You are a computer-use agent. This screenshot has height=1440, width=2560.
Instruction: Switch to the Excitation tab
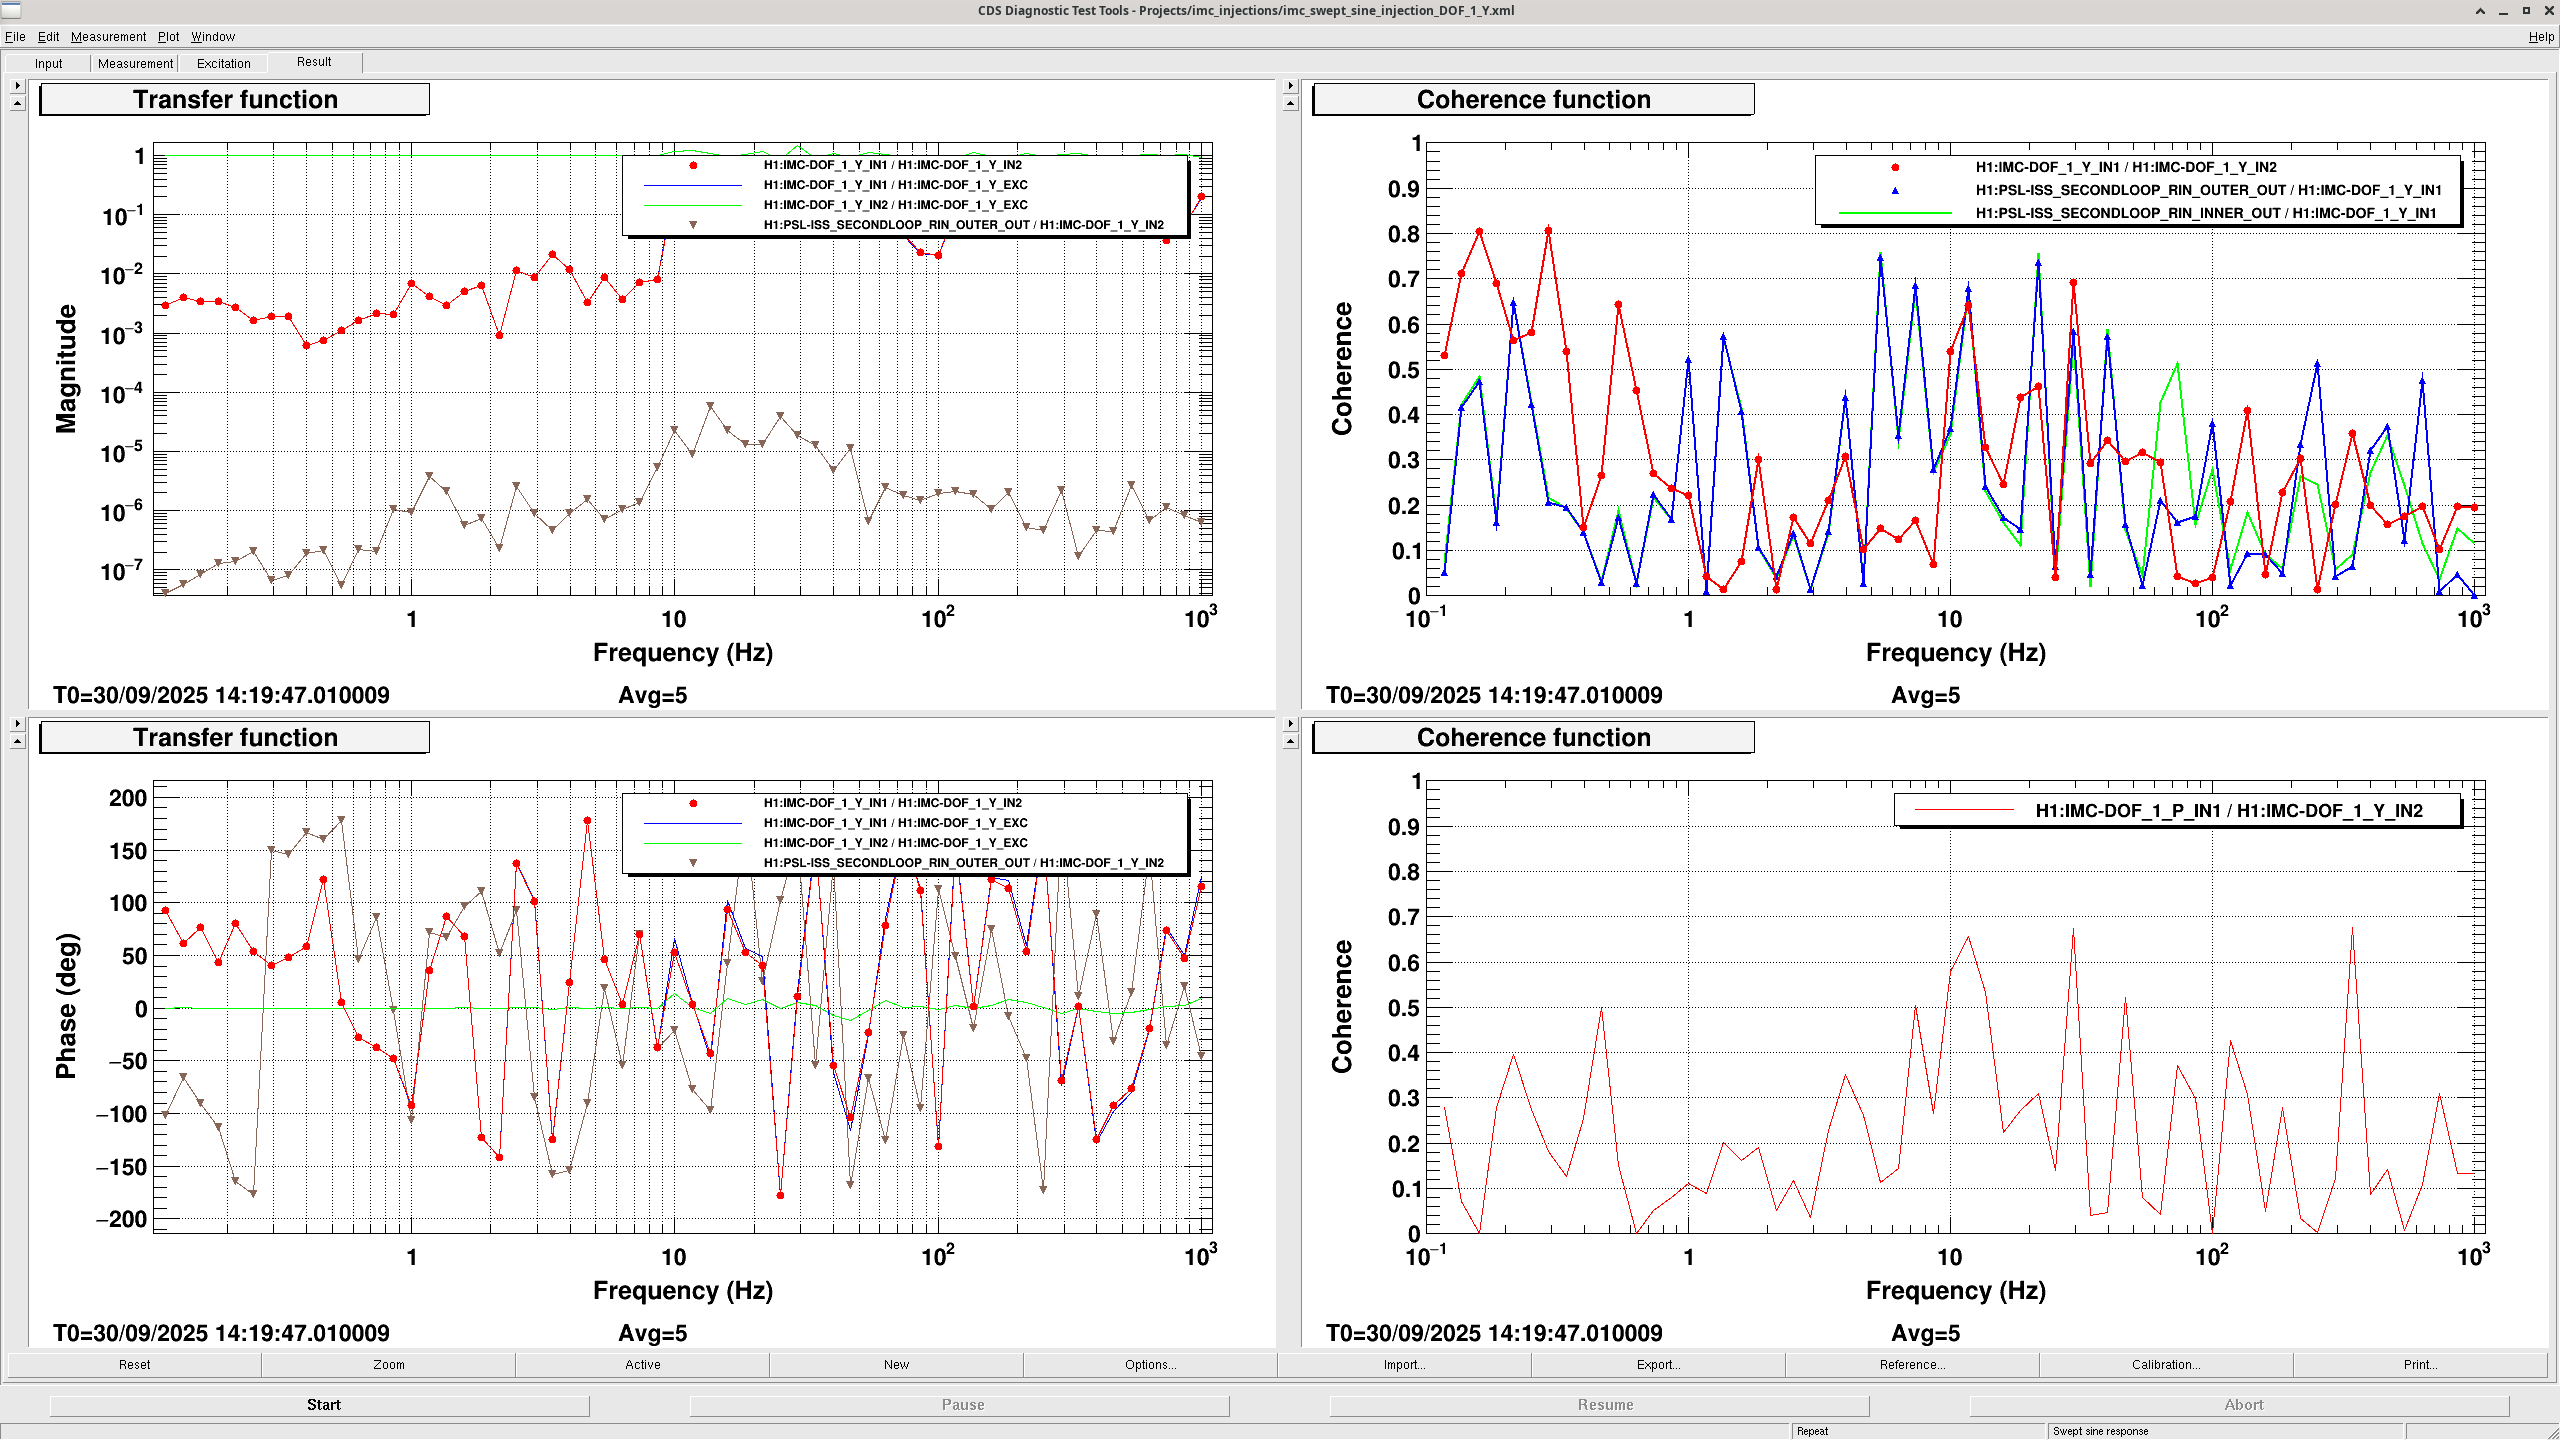click(223, 63)
